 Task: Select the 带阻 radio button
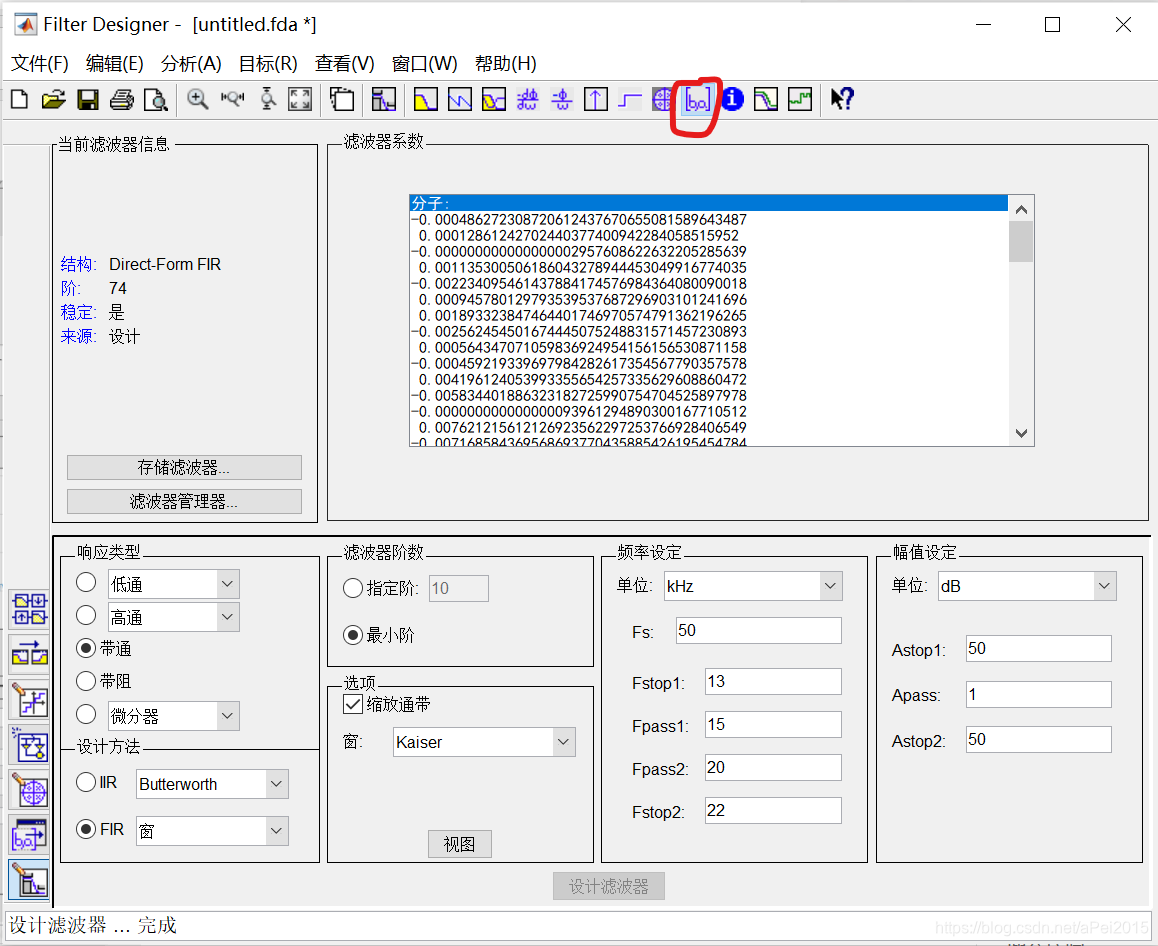click(86, 681)
